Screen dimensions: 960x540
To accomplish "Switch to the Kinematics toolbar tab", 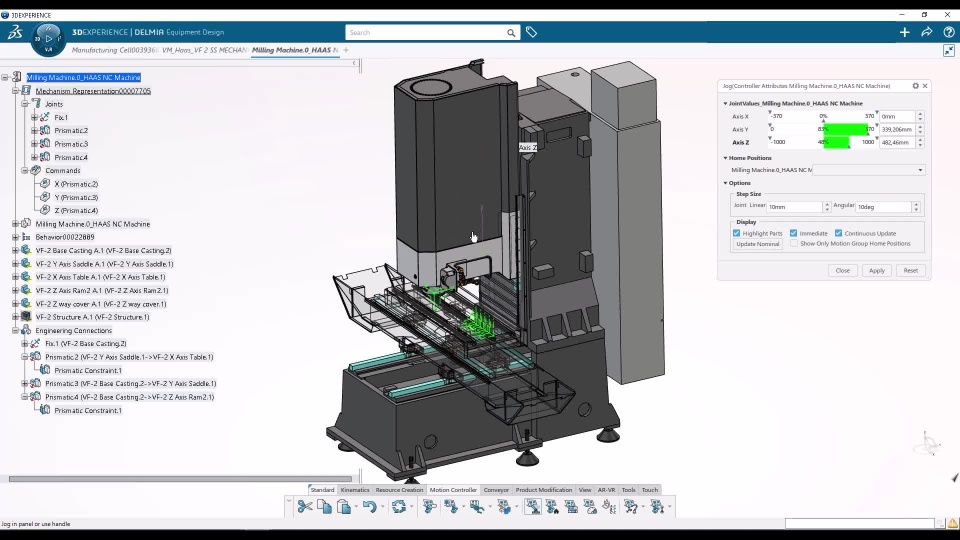I will click(355, 490).
